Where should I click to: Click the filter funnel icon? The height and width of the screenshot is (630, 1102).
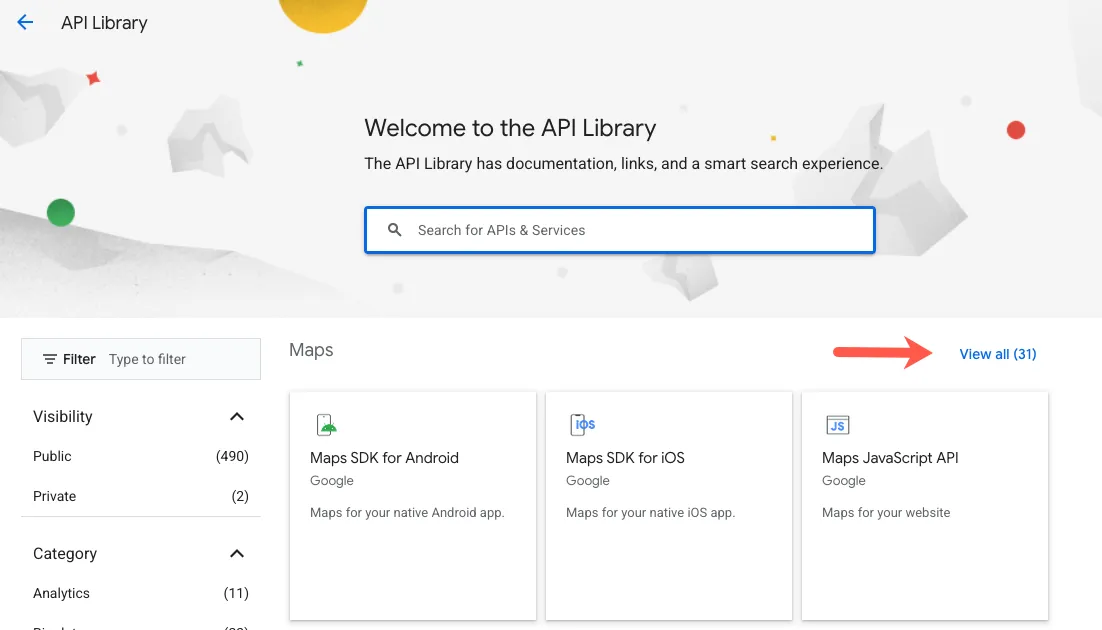(x=50, y=358)
